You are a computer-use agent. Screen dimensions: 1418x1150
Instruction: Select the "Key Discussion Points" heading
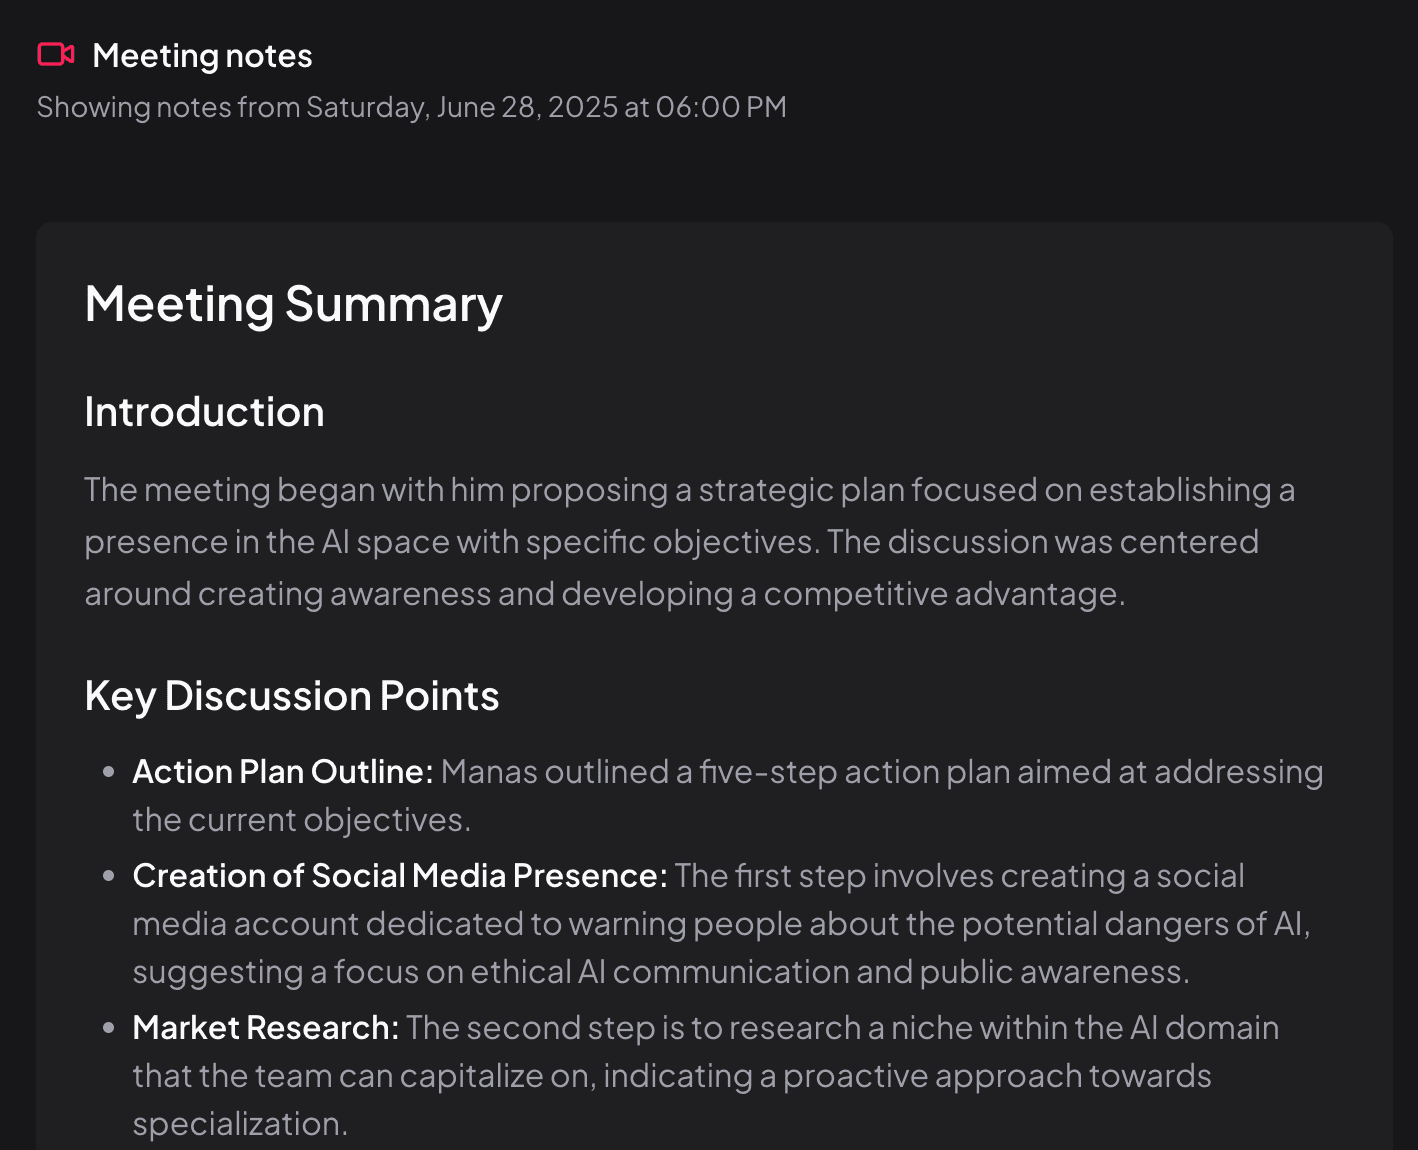(291, 696)
